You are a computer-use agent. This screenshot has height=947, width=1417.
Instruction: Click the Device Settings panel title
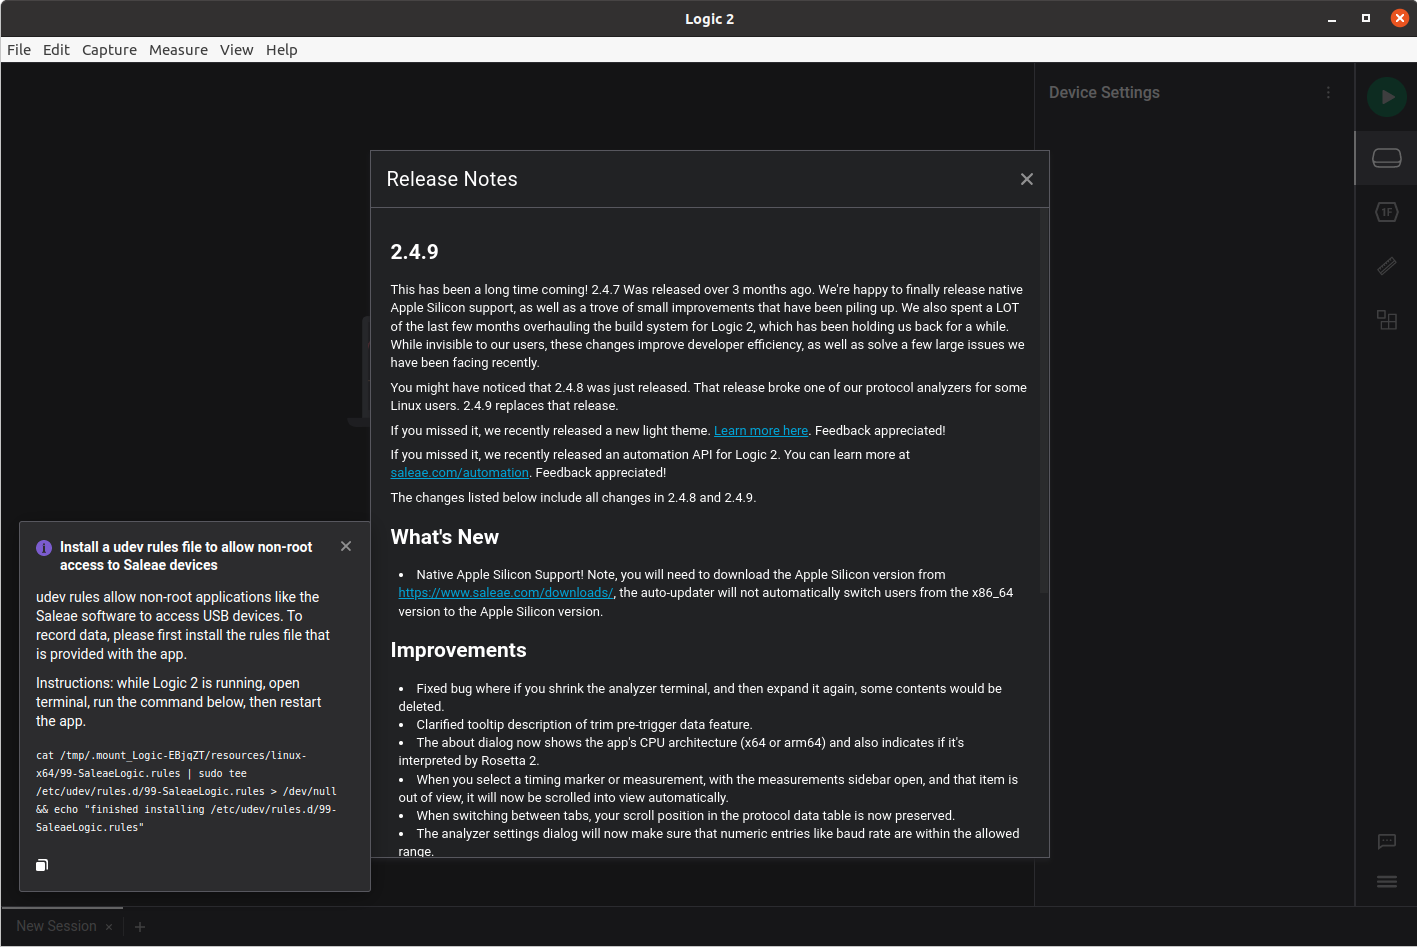point(1104,92)
